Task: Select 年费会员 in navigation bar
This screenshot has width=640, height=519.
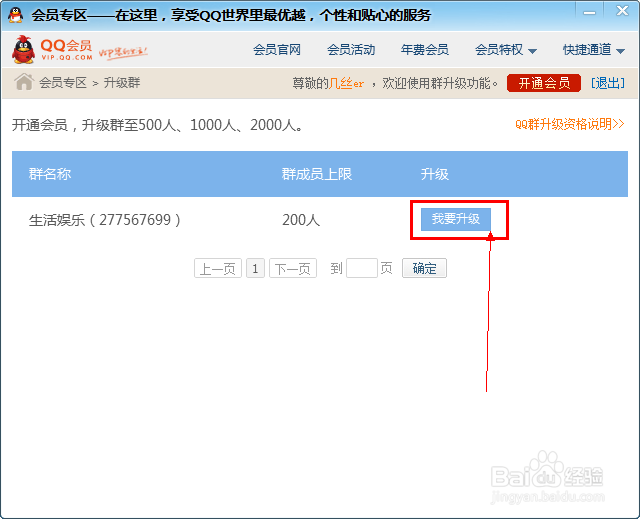Action: point(424,50)
